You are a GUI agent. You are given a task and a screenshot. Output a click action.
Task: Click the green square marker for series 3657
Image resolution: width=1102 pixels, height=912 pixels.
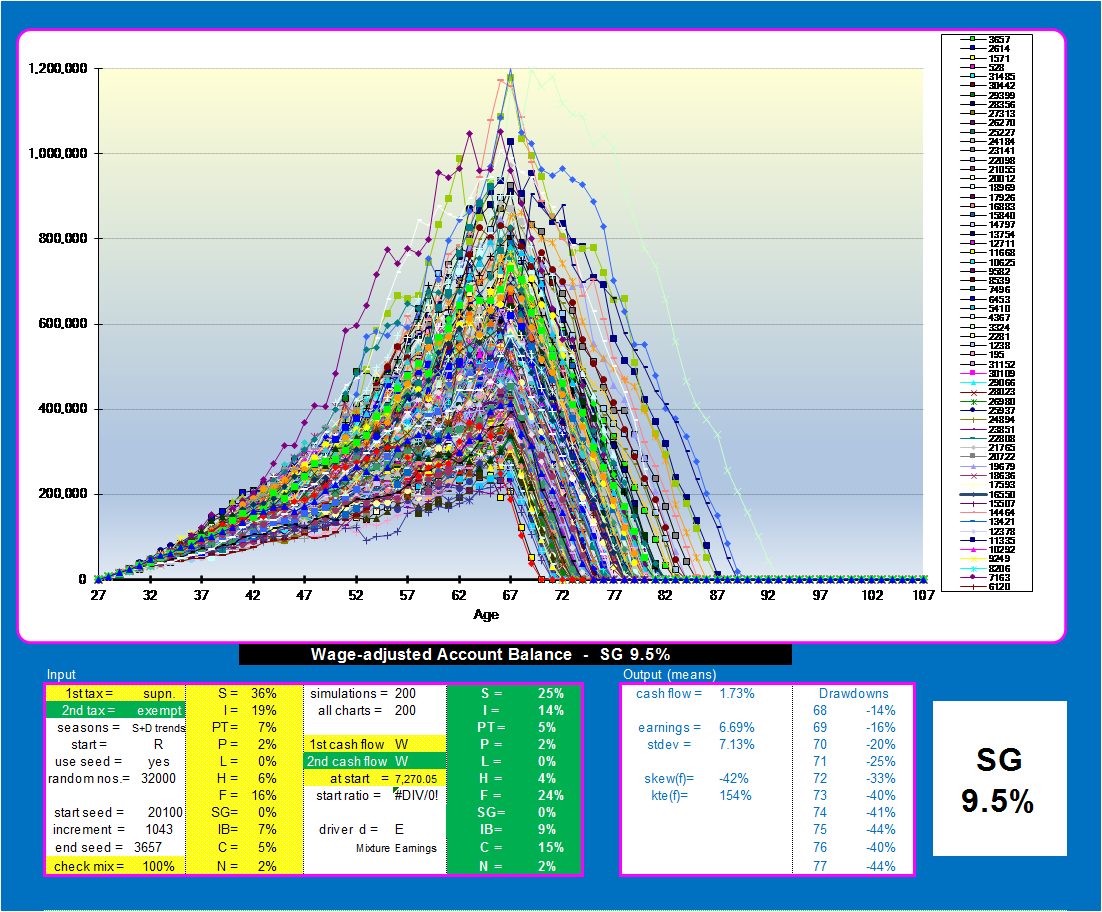[972, 39]
